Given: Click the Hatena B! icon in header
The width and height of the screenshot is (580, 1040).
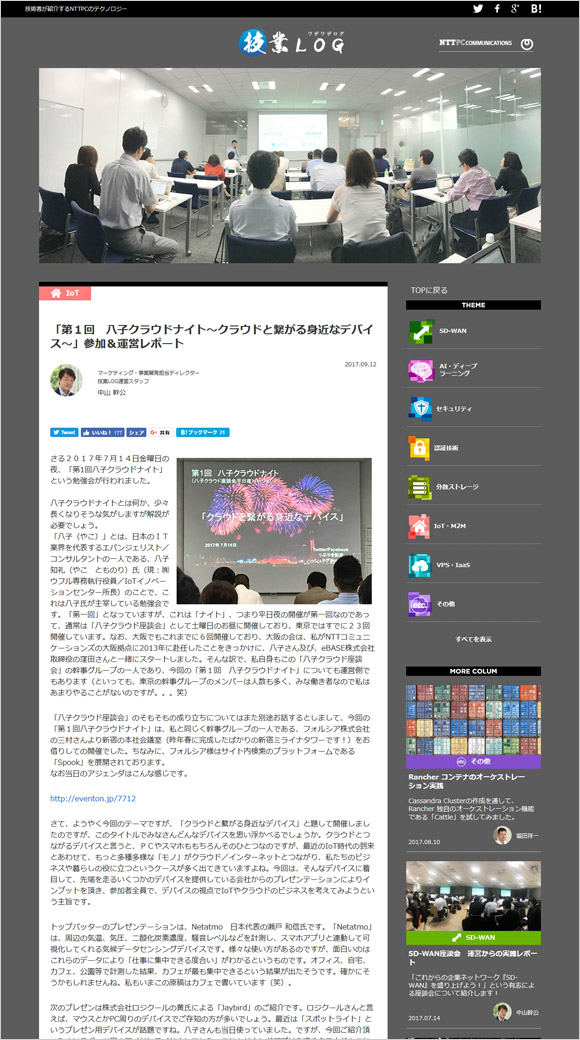Looking at the screenshot, I should [x=536, y=9].
